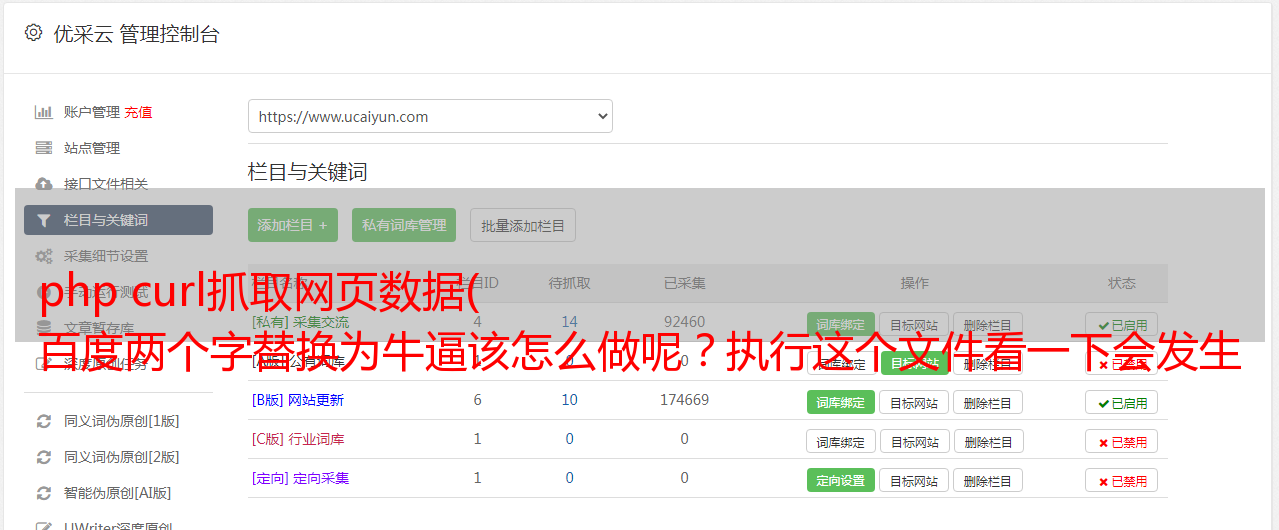This screenshot has height=530, width=1279.
Task: Click 目标网站 for 采集交流 row
Action: point(914,324)
